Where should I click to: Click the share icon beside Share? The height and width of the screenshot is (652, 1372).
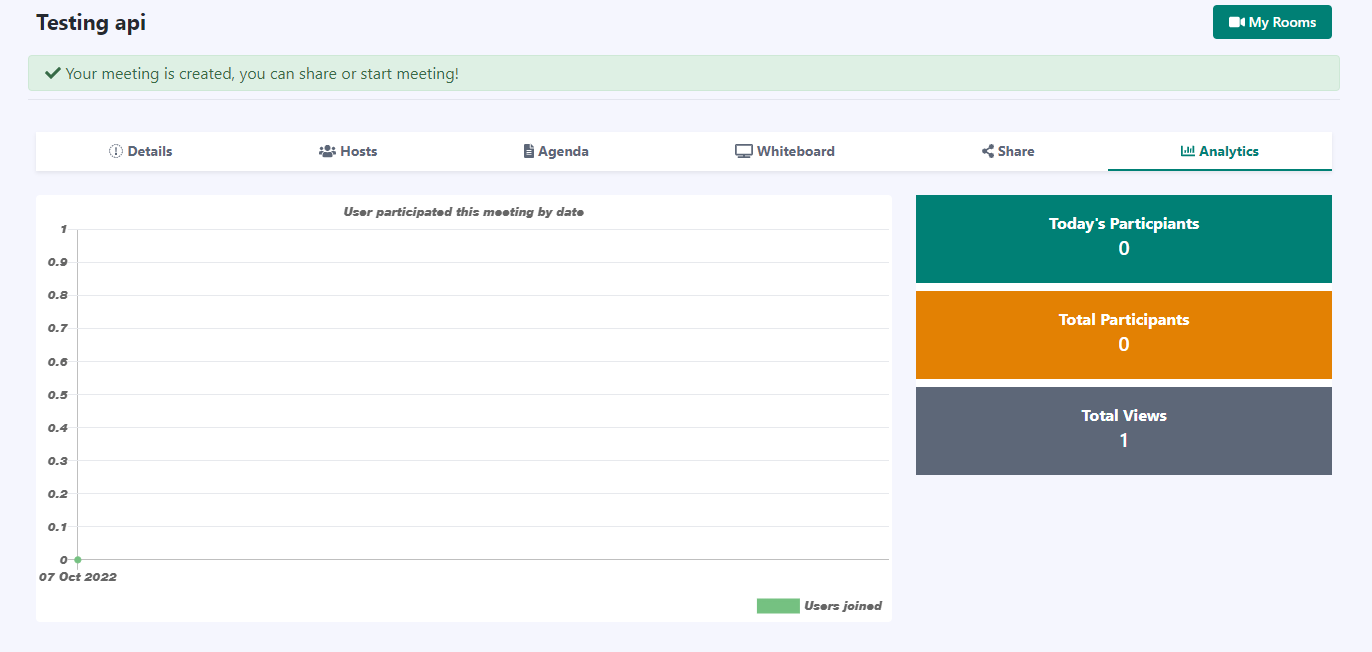coord(988,152)
